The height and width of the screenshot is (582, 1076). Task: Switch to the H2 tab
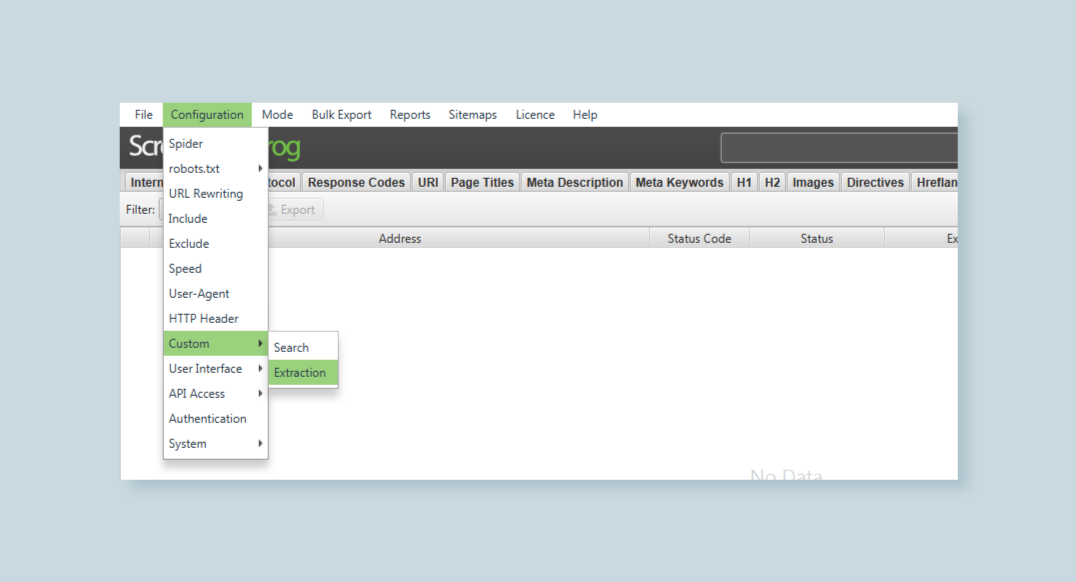(x=772, y=183)
